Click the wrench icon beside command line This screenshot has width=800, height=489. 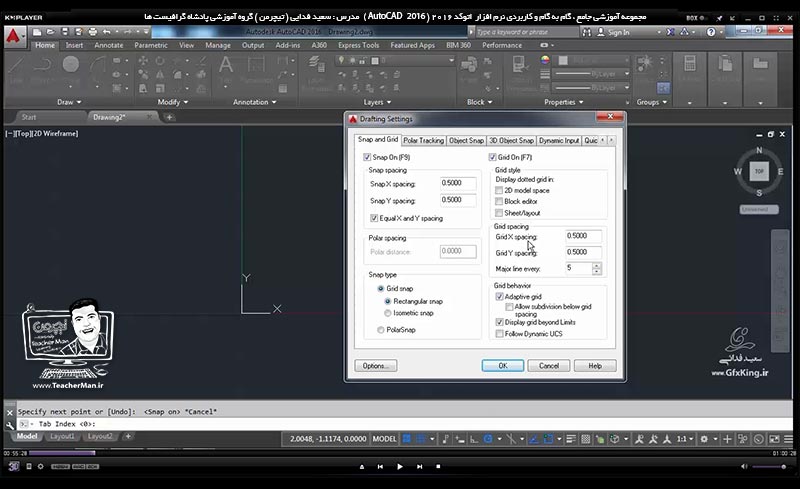pos(10,424)
